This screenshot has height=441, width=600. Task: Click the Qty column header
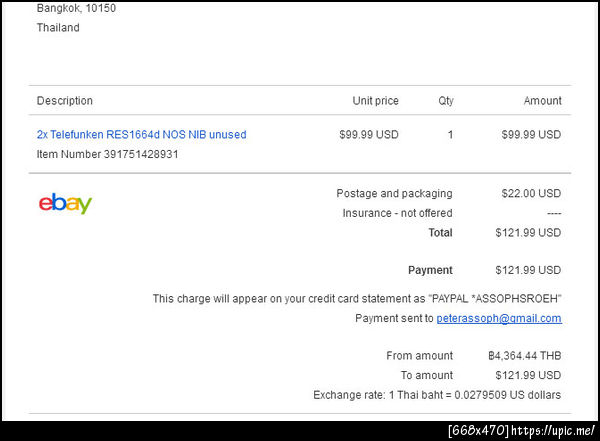[445, 101]
